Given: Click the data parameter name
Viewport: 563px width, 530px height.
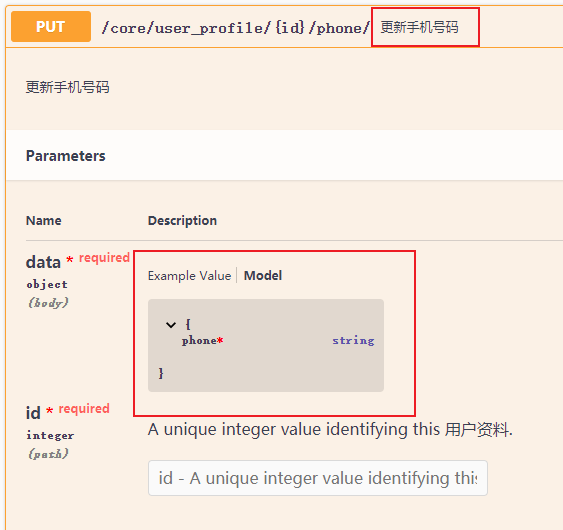Looking at the screenshot, I should [43, 262].
